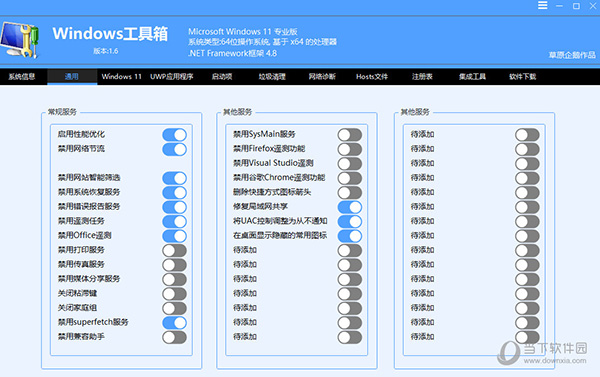Screen dimensions: 600x377
Task: Open the 软件下载 tab
Action: [x=523, y=77]
